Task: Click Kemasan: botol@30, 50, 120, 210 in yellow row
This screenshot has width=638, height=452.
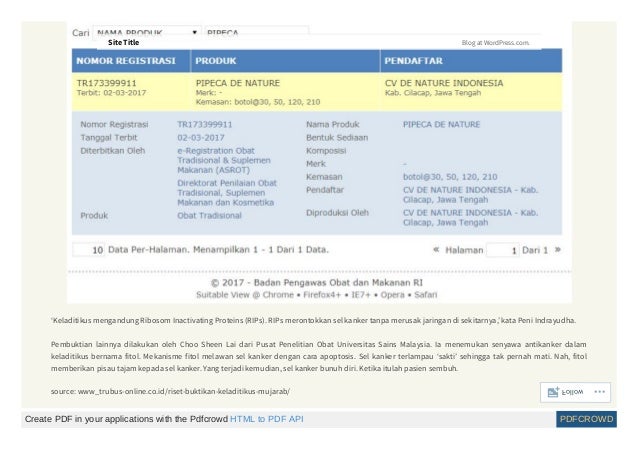Action: 258,102
